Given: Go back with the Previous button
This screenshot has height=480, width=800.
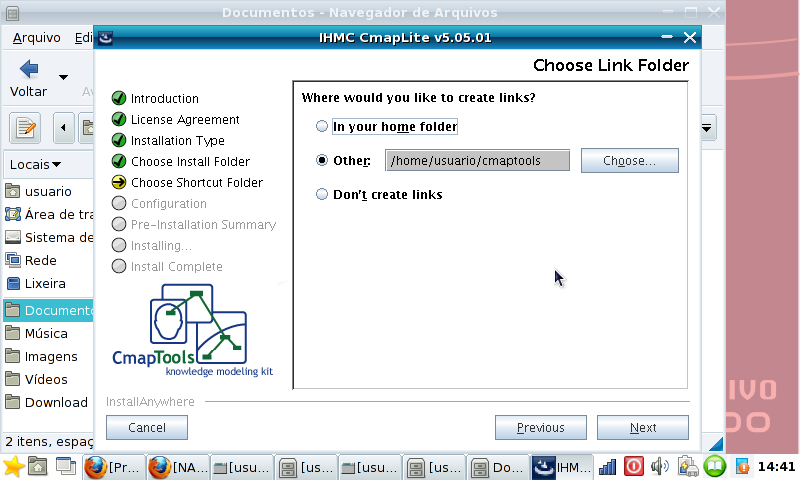Looking at the screenshot, I should [x=541, y=427].
